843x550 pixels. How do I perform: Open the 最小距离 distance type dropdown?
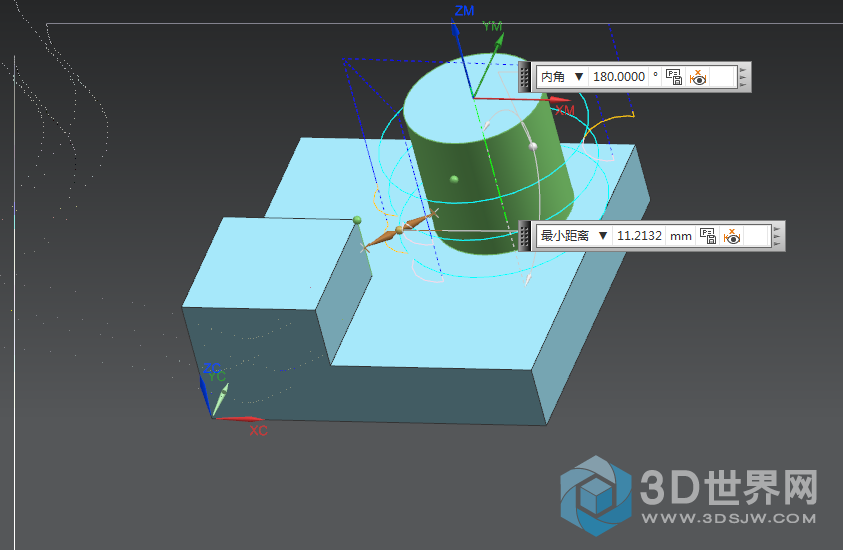pyautogui.click(x=602, y=236)
